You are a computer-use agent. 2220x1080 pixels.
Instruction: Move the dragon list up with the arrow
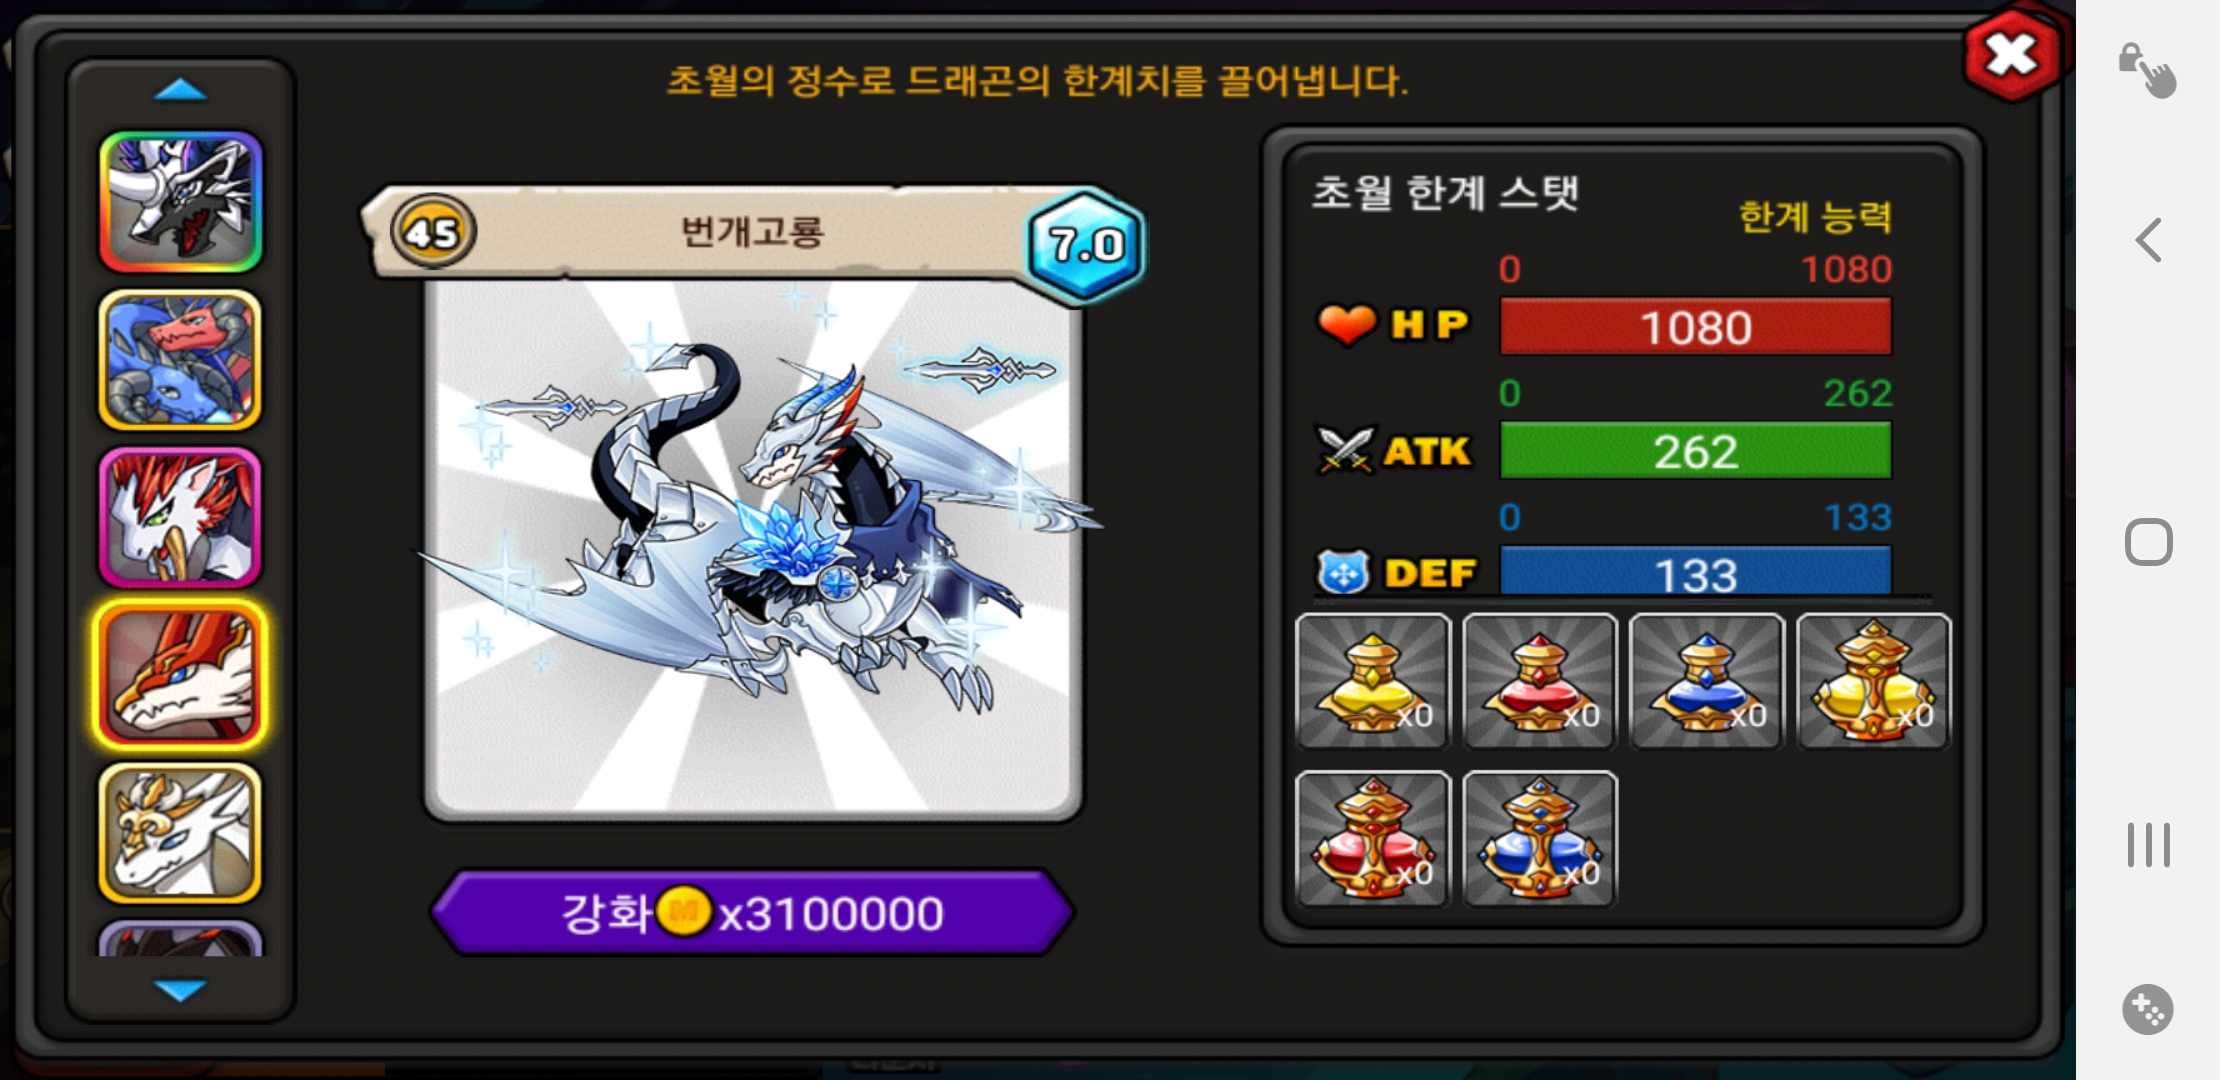click(x=180, y=91)
